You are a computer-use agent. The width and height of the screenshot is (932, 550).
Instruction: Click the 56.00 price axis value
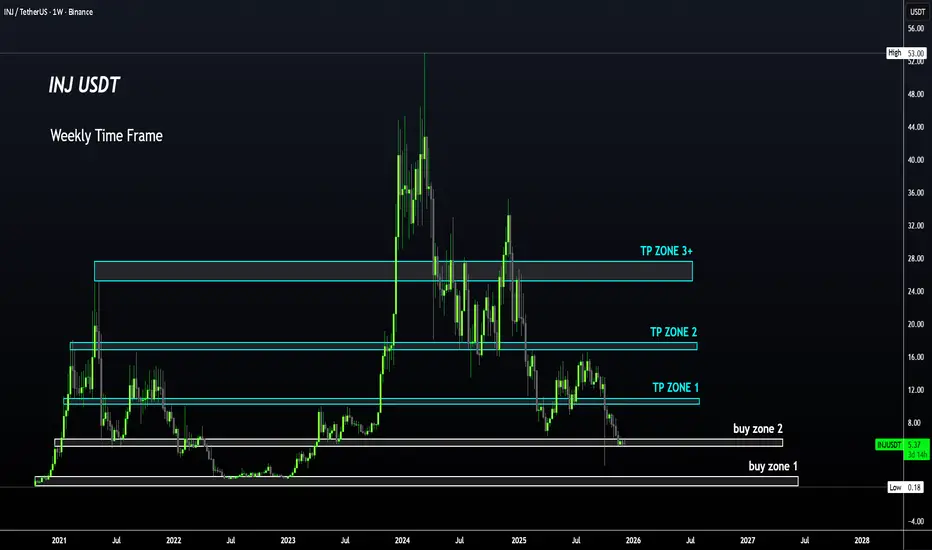tap(916, 29)
